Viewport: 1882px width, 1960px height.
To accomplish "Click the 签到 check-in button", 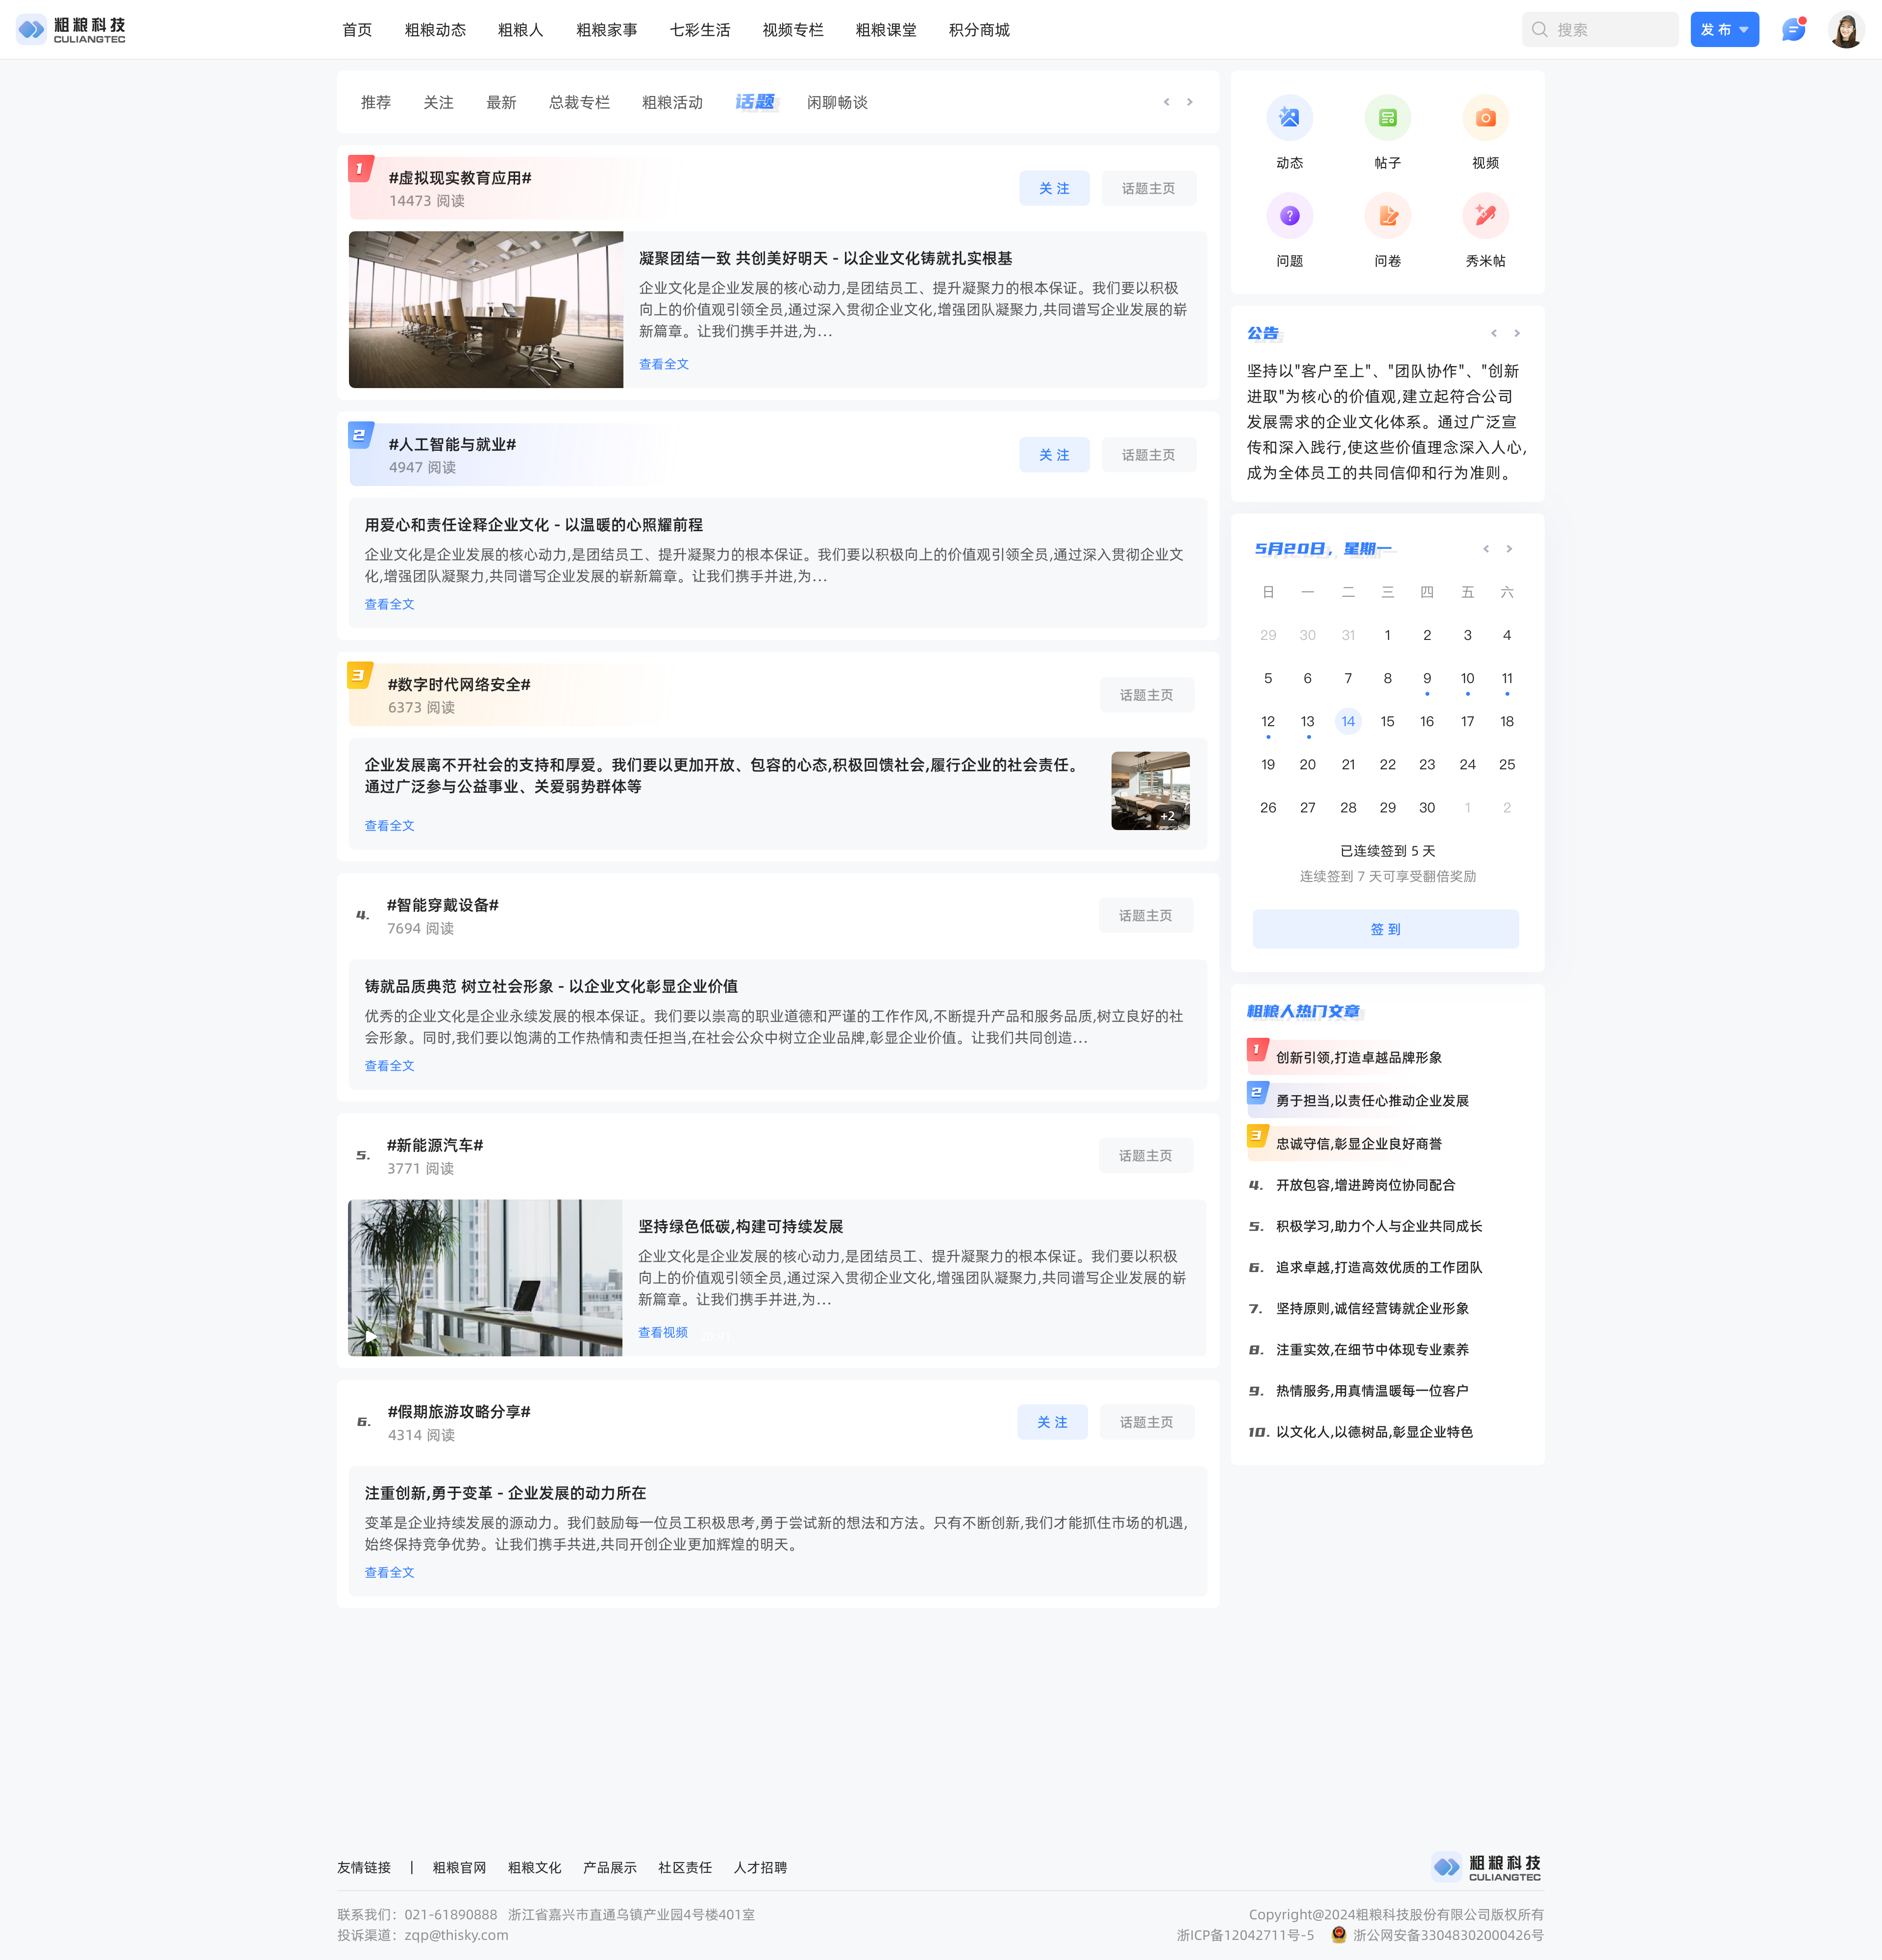I will [x=1385, y=929].
